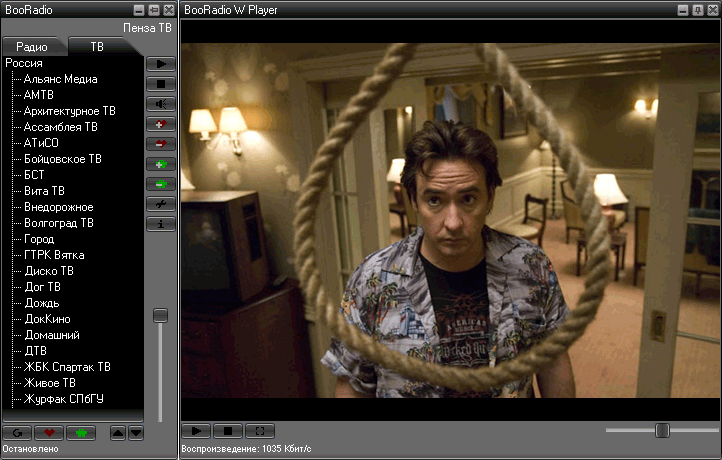This screenshot has height=460, width=722.
Task: Add a station with the green plus icon
Action: pyautogui.click(x=161, y=164)
